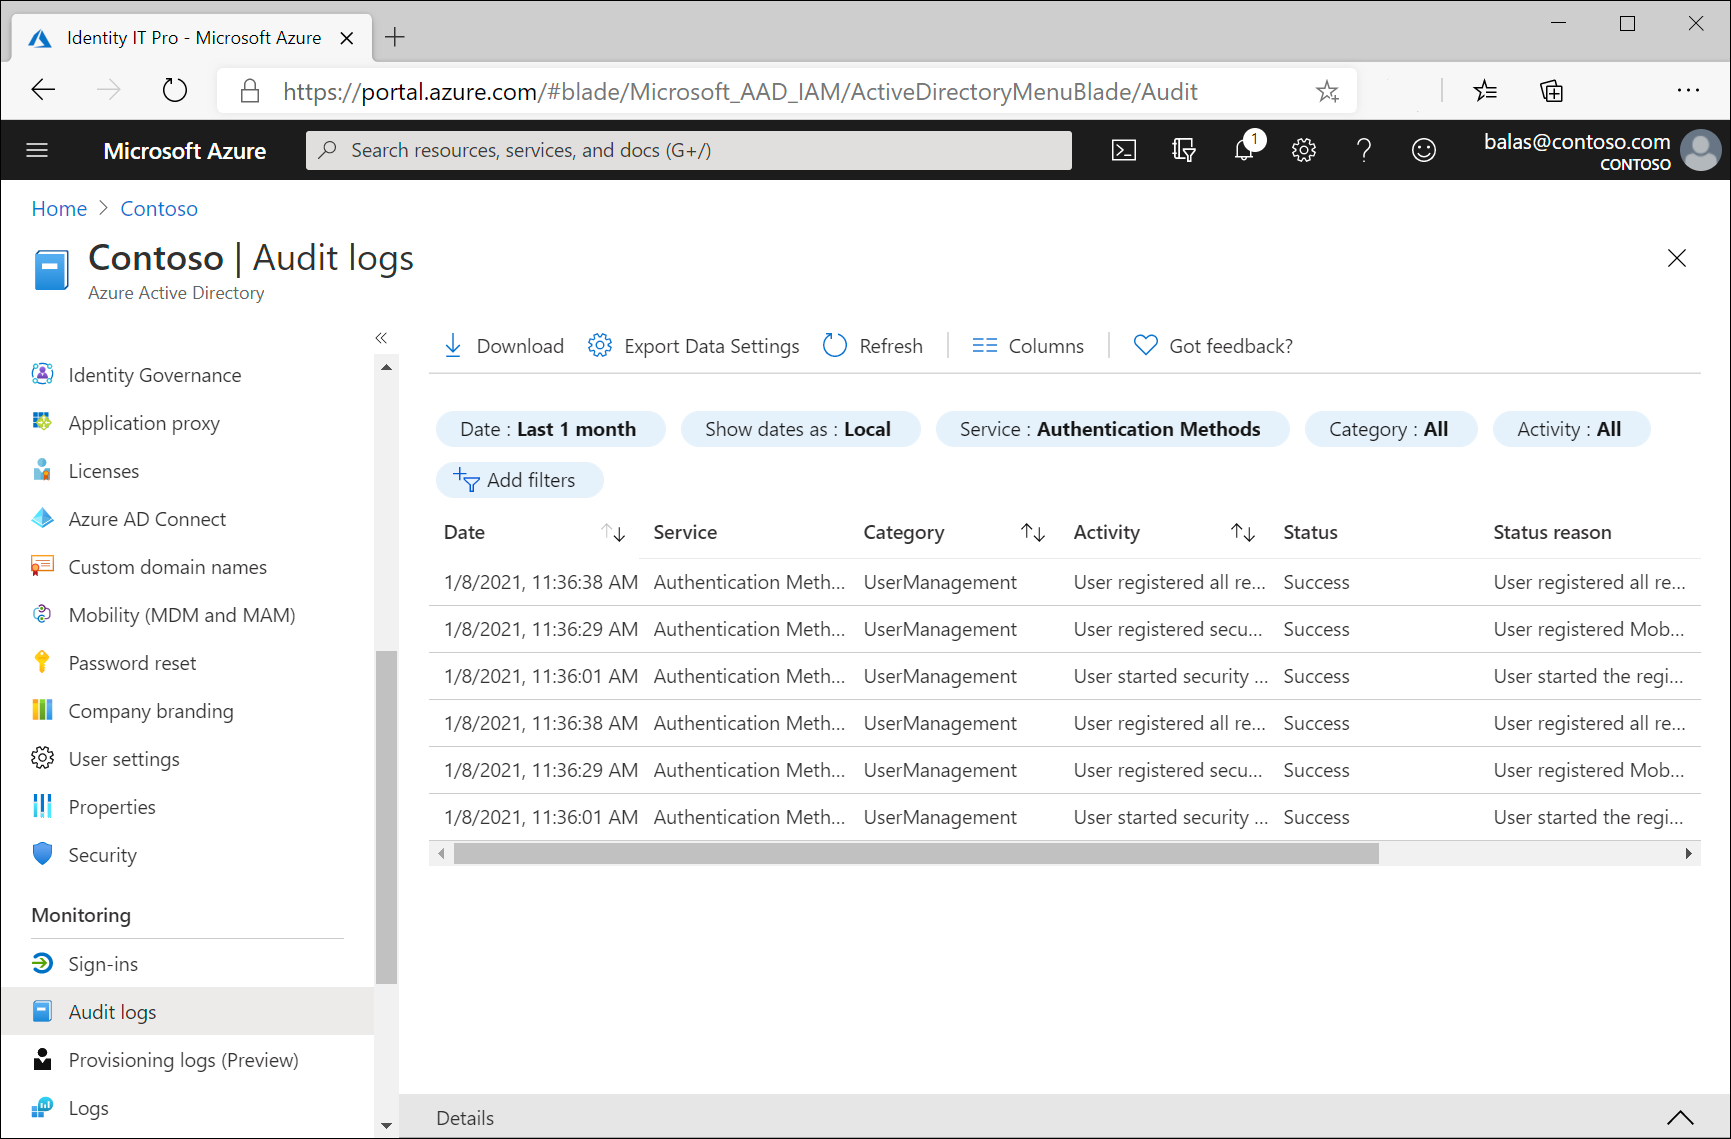The width and height of the screenshot is (1731, 1139).
Task: Go to Home breadcrumb link
Action: 59,209
